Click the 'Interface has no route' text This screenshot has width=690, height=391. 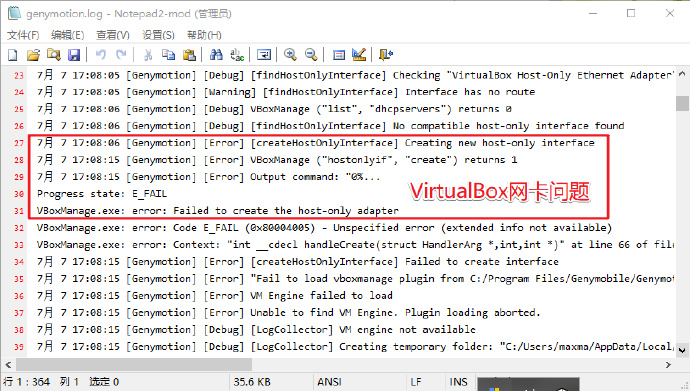[470, 92]
